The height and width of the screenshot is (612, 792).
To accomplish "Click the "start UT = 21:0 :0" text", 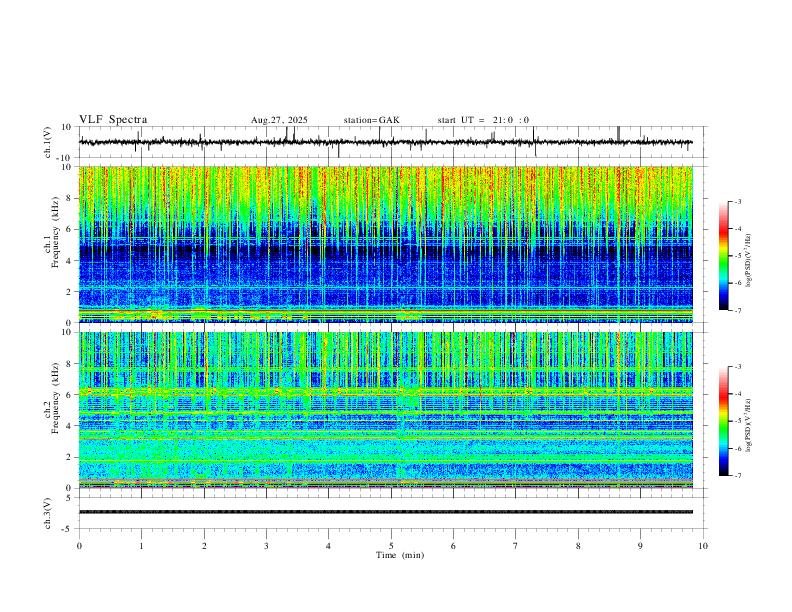I will (x=483, y=120).
